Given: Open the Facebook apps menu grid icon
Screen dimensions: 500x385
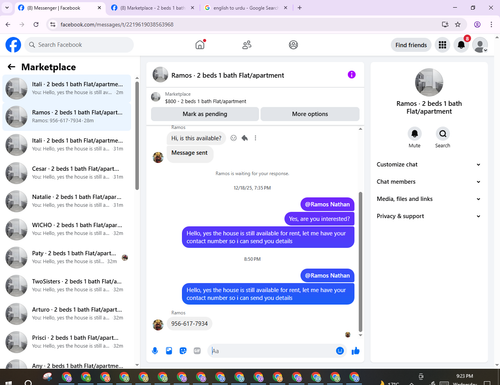Looking at the screenshot, I should 442,45.
